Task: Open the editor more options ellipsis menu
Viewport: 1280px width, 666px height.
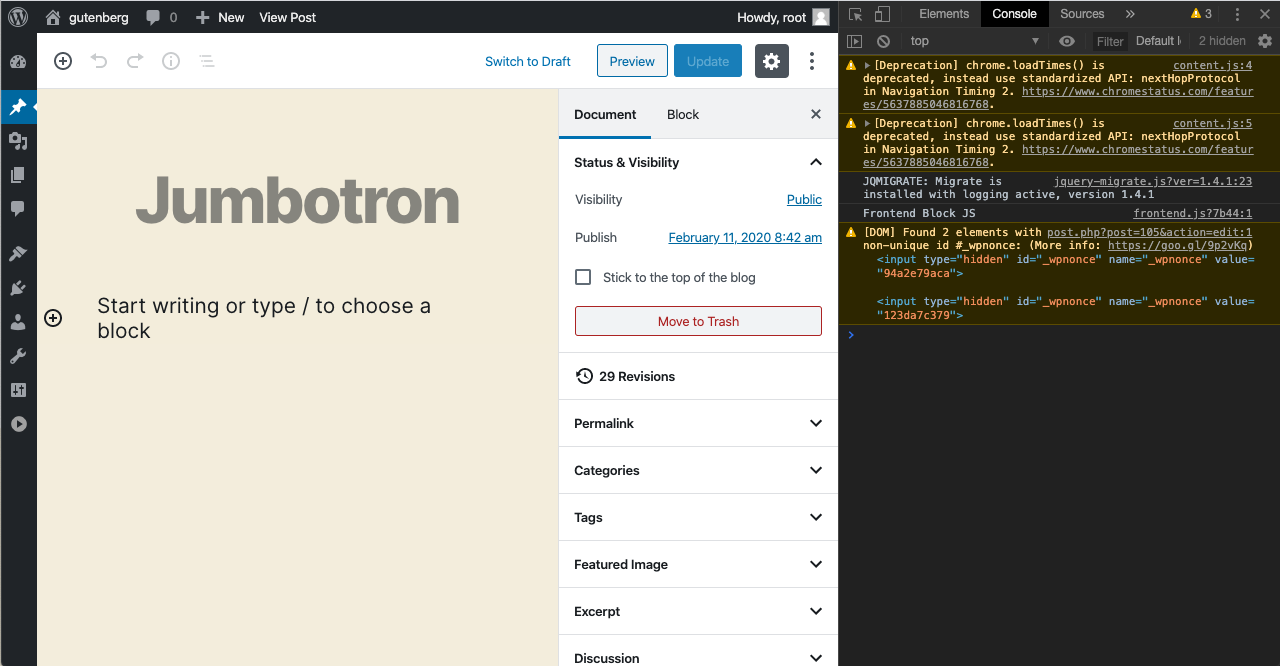Action: coord(811,61)
